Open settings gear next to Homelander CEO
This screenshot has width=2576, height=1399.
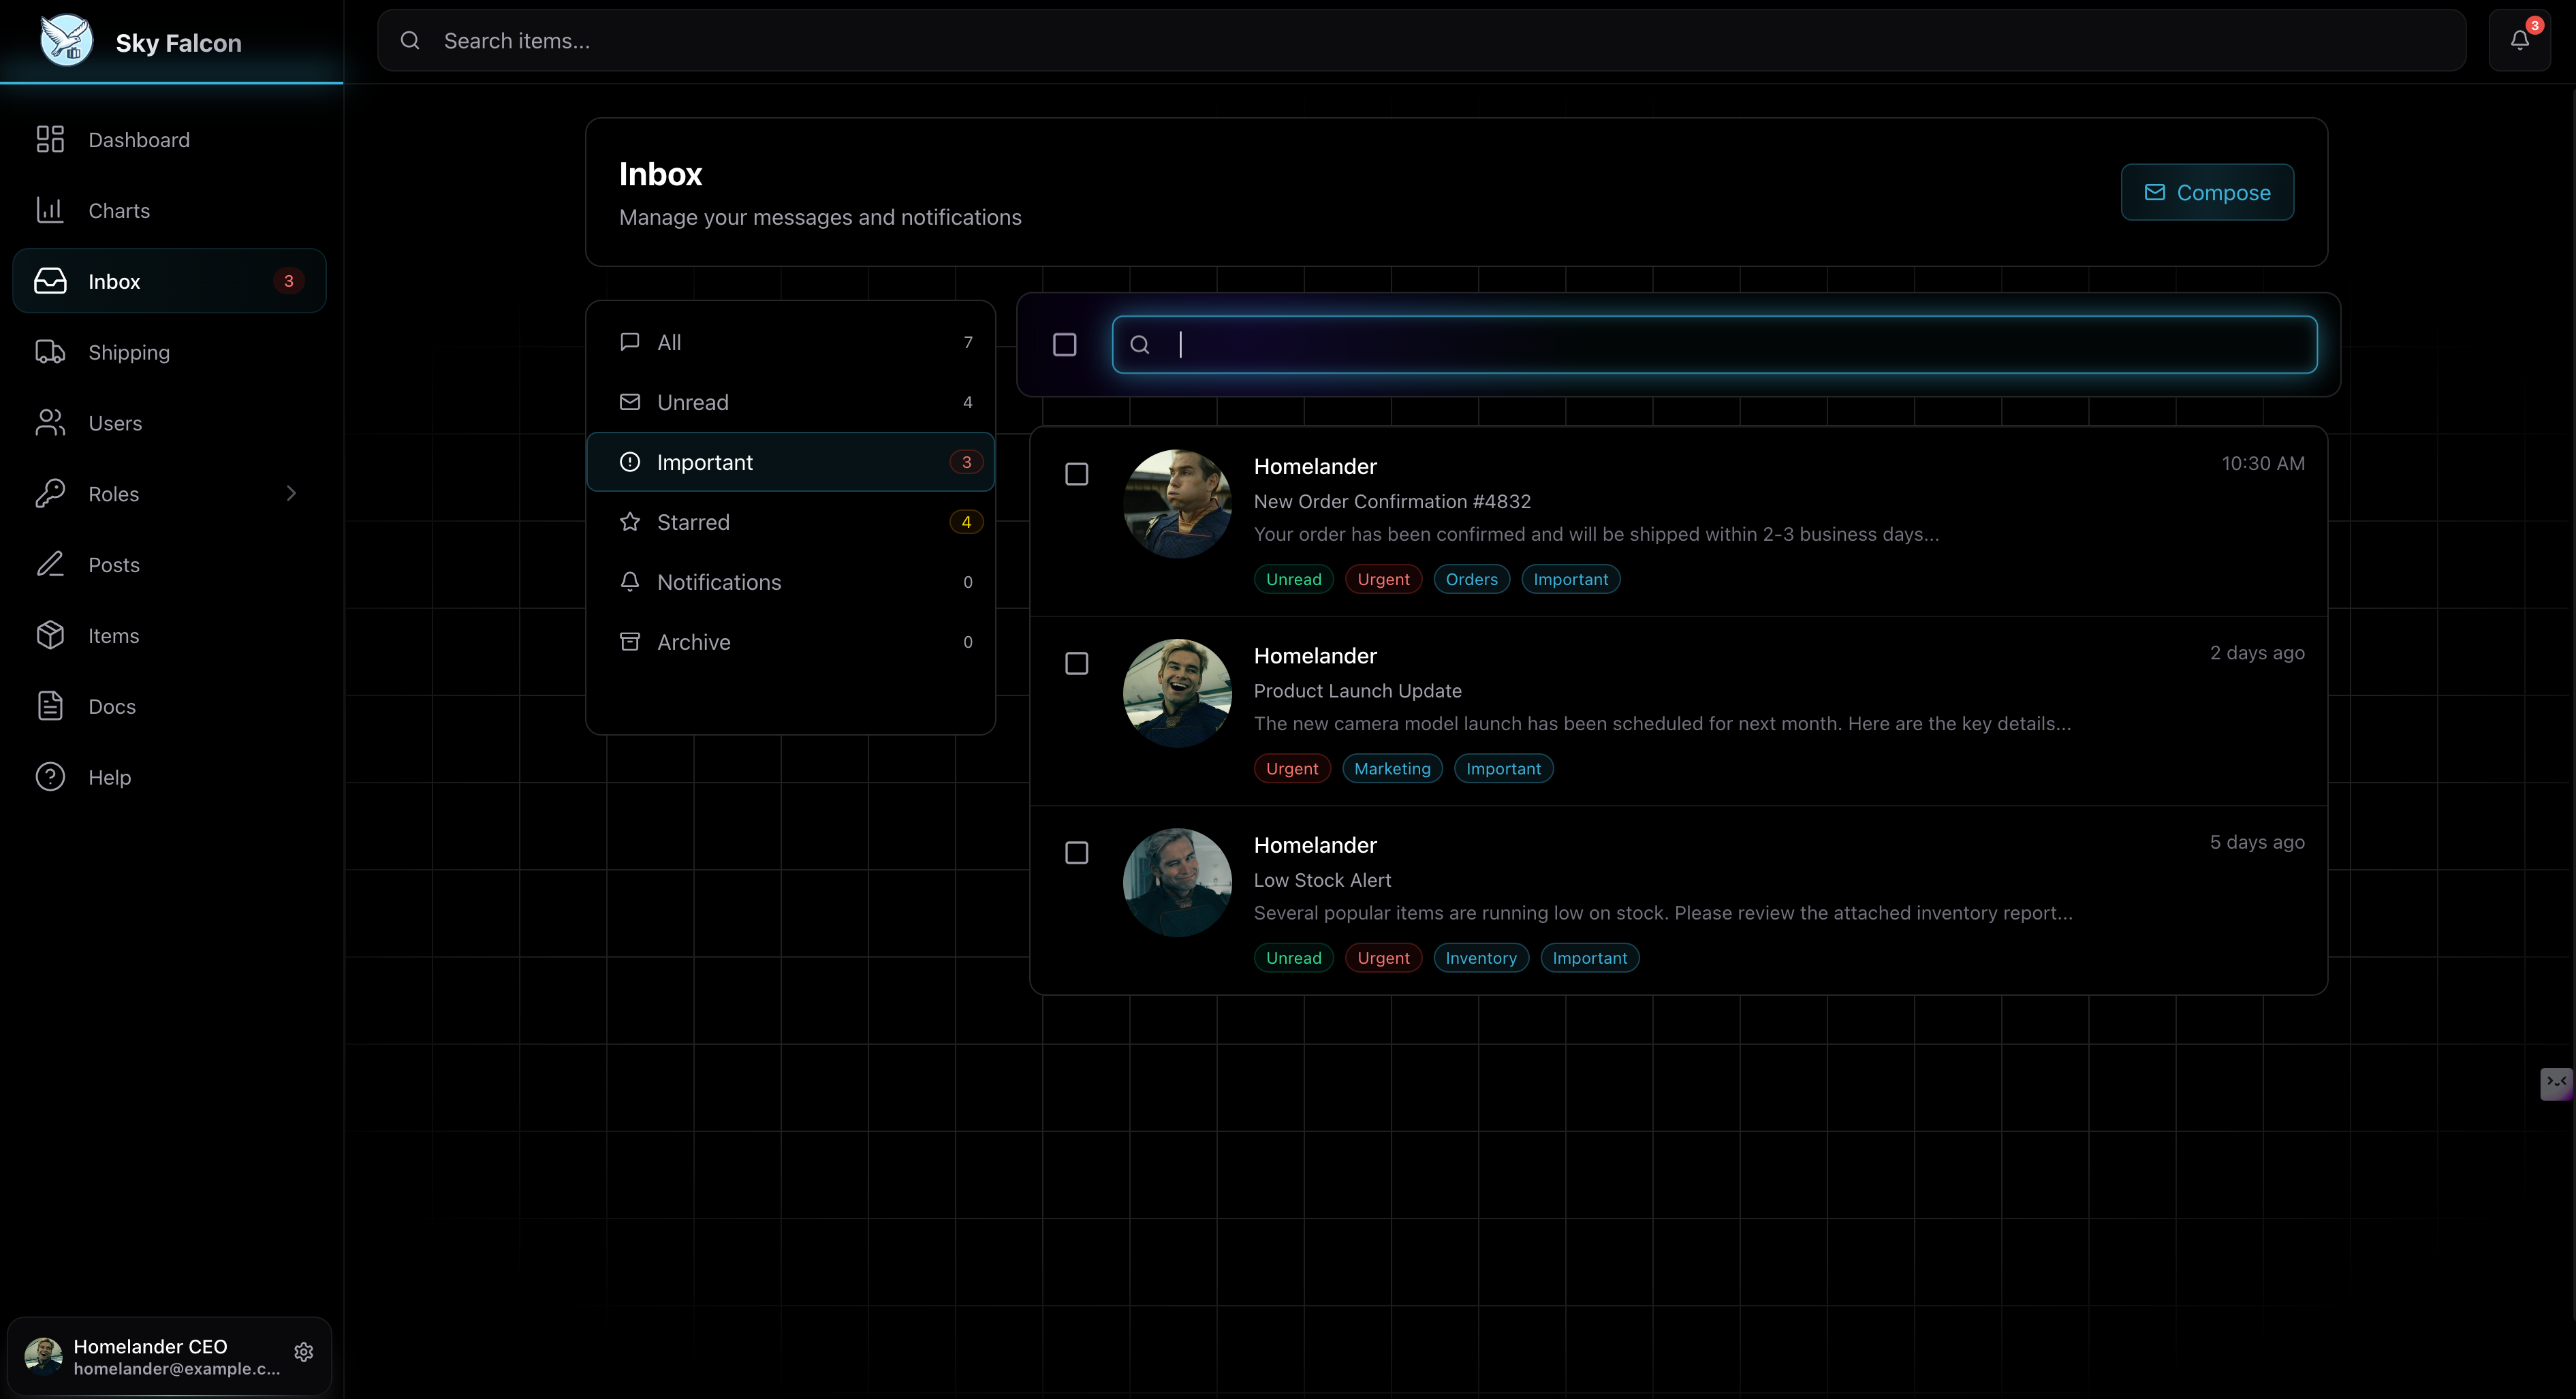304,1352
